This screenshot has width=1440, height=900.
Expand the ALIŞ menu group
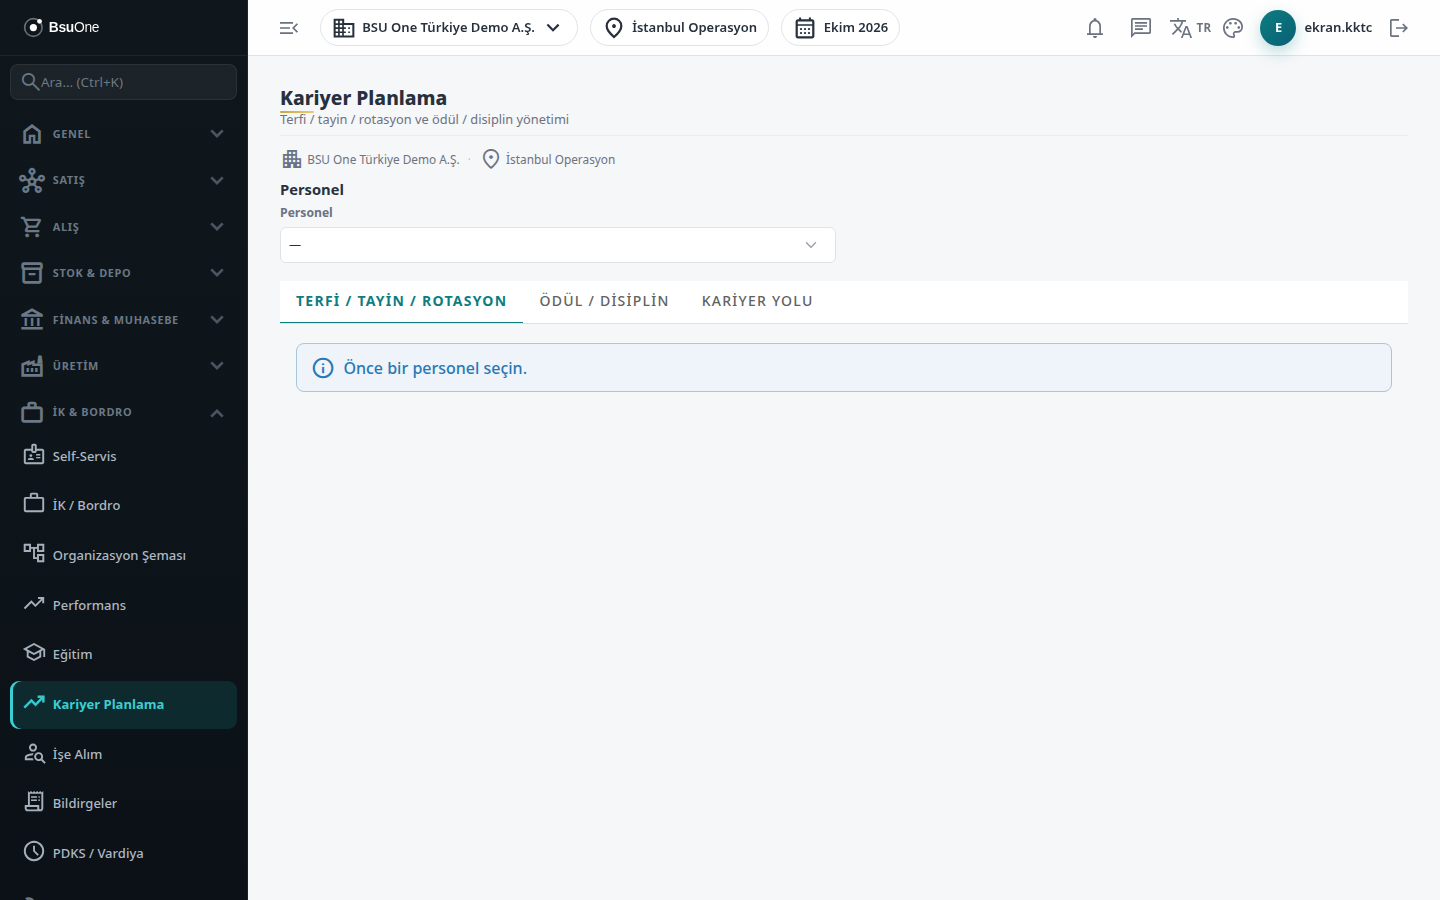[x=124, y=227]
